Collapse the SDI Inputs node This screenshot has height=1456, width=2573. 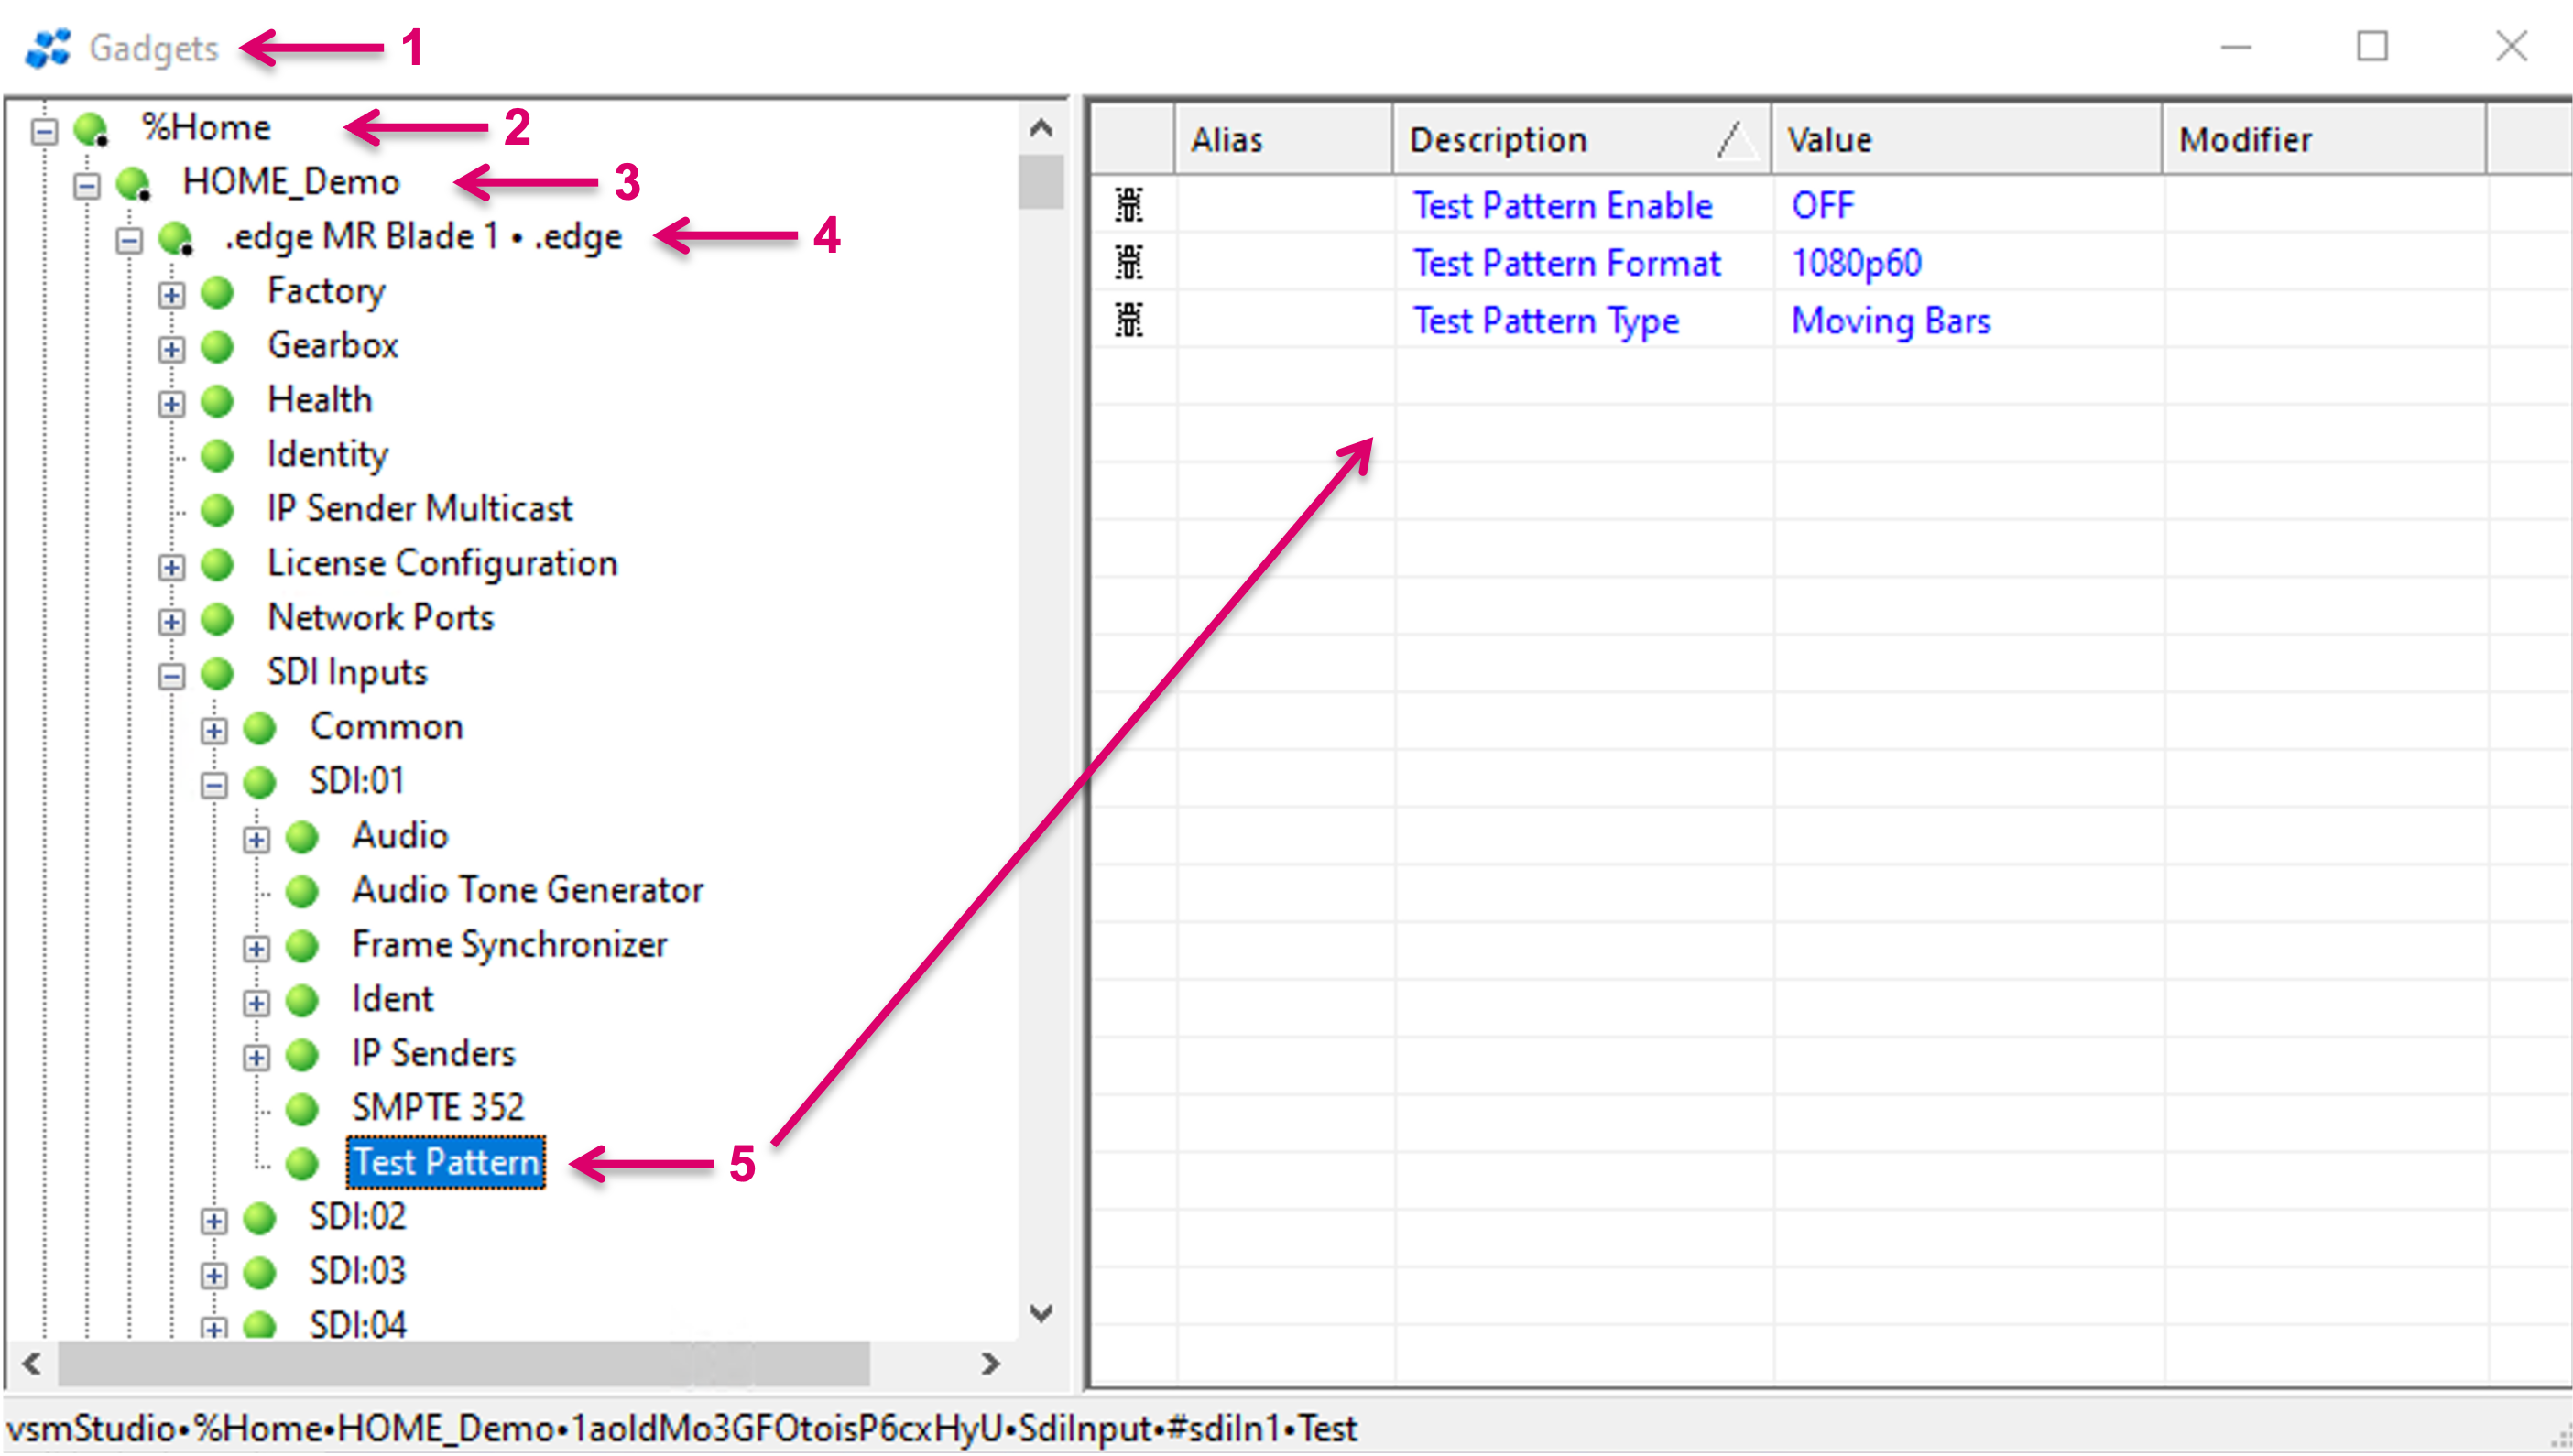[172, 676]
